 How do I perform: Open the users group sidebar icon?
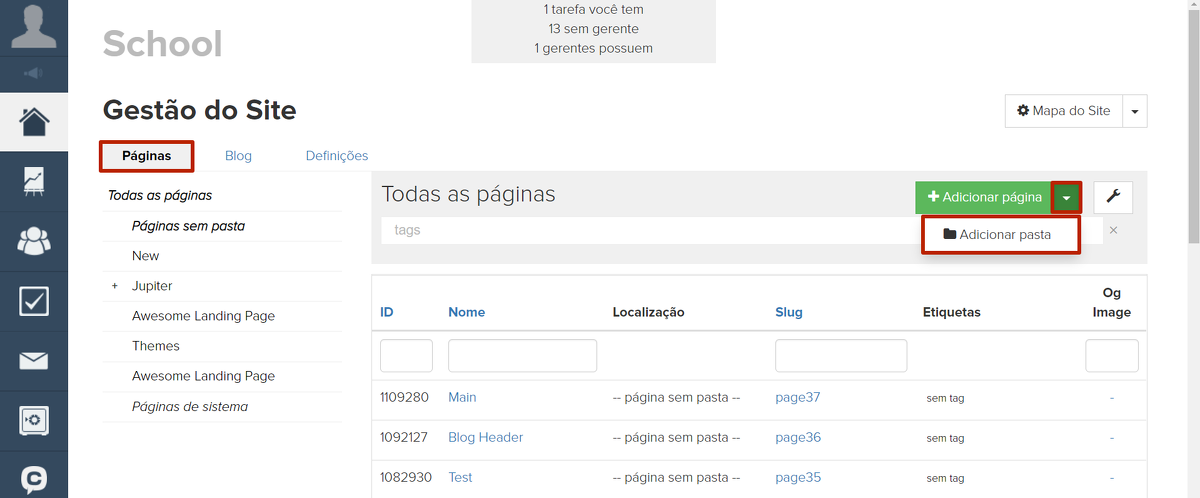(34, 241)
